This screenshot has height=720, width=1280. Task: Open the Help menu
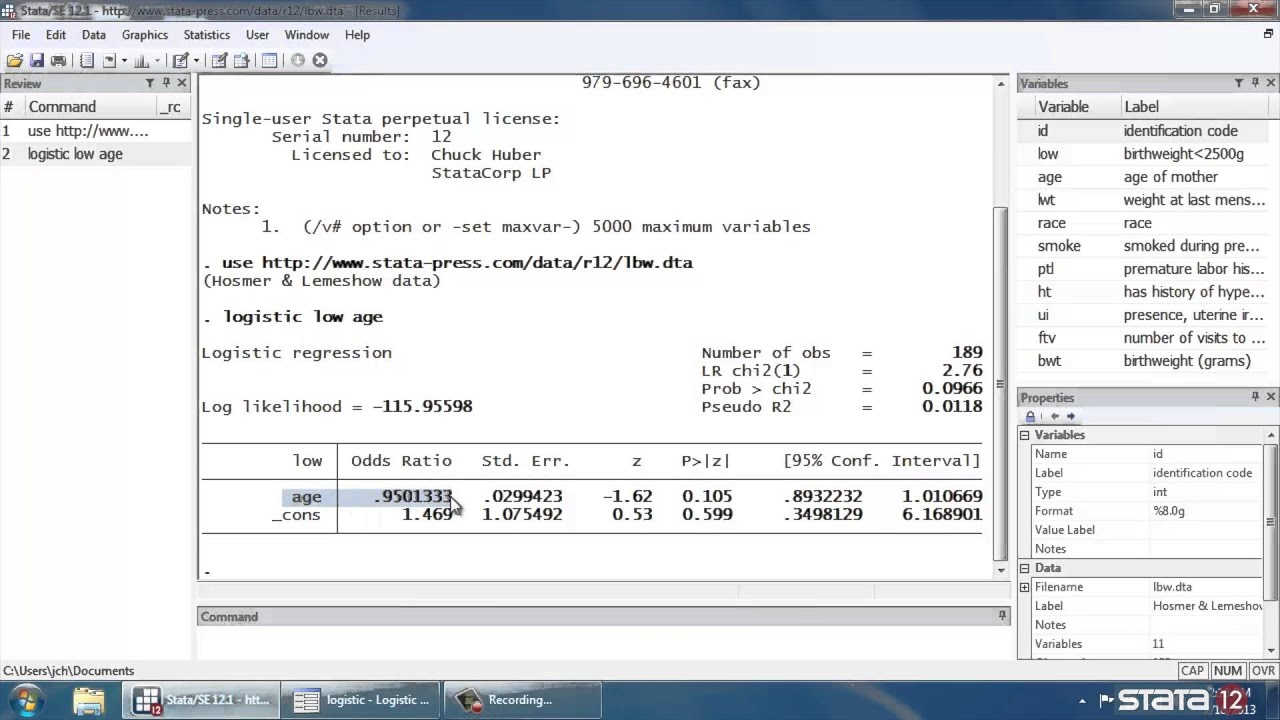point(358,35)
